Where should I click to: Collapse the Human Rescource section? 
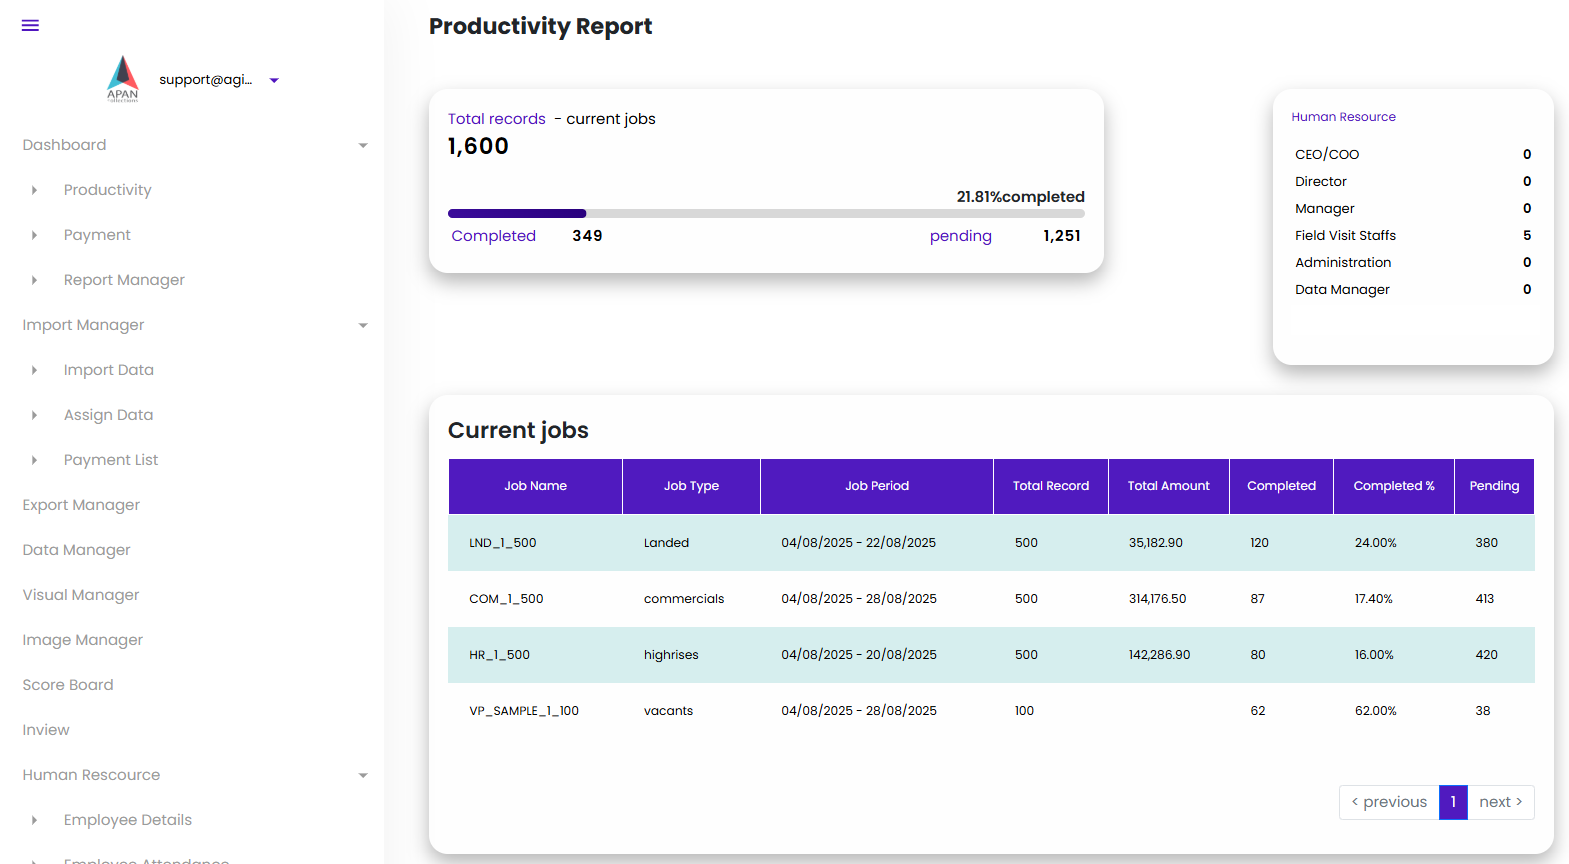363,776
